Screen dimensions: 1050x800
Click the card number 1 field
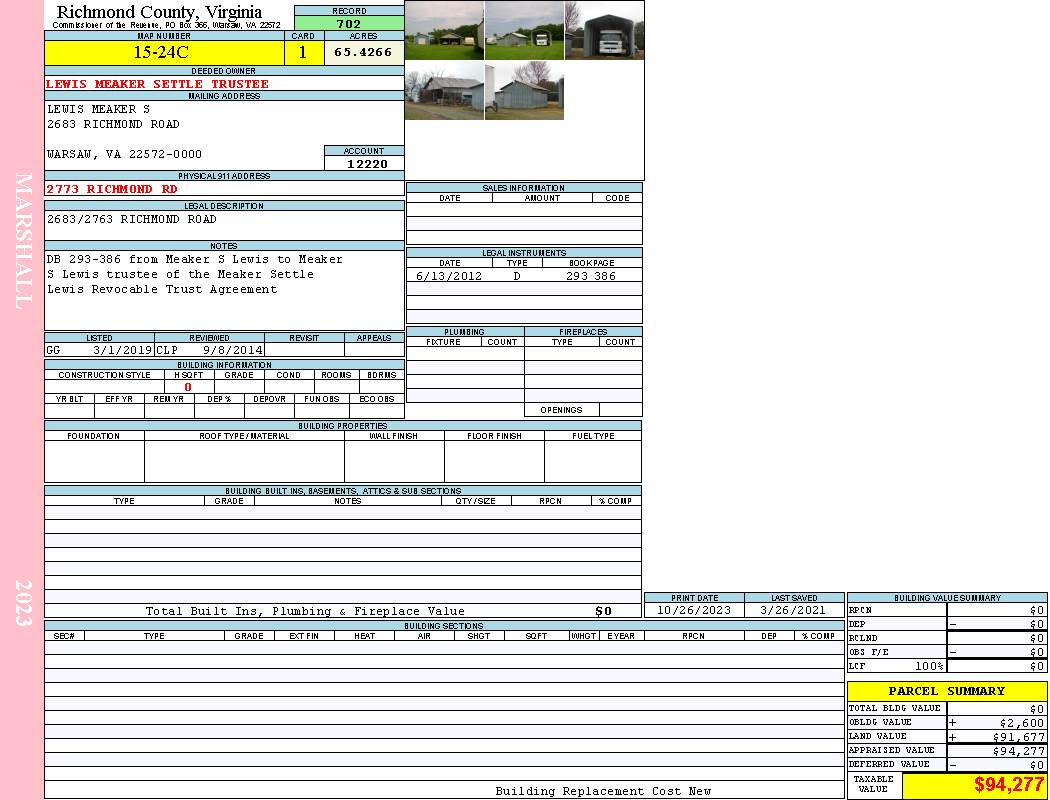(303, 52)
